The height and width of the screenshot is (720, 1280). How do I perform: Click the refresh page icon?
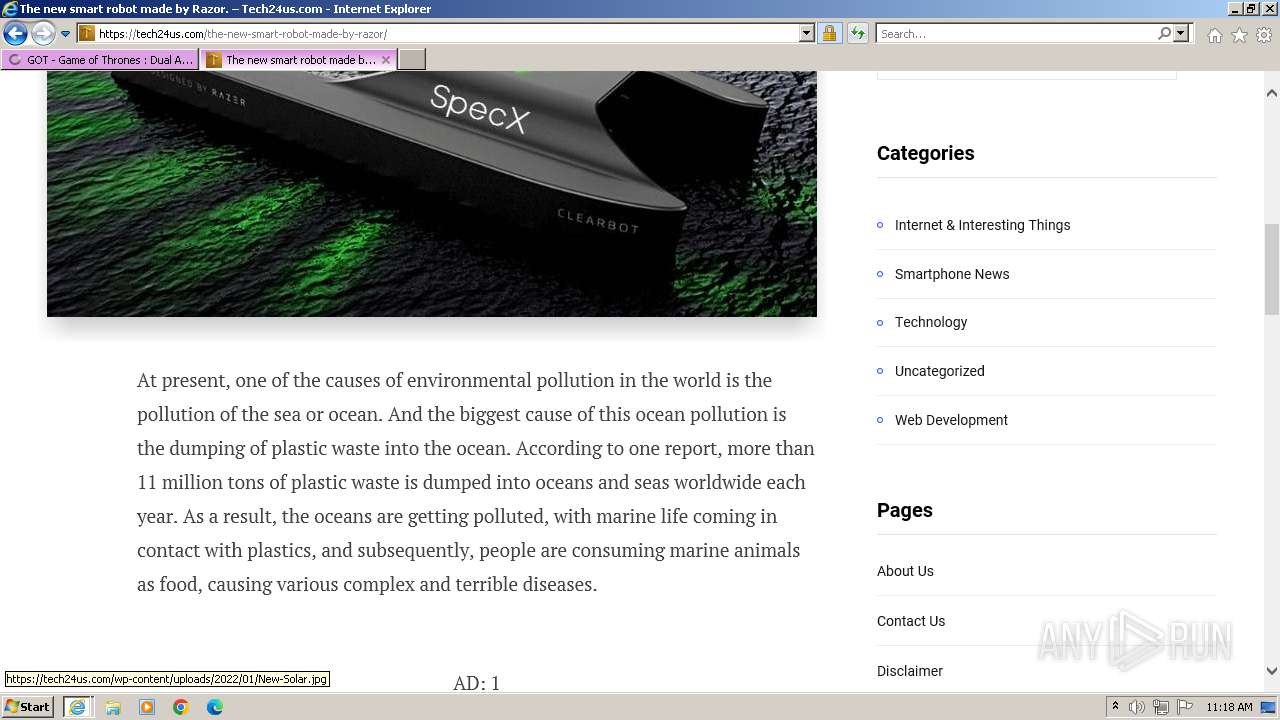point(857,33)
